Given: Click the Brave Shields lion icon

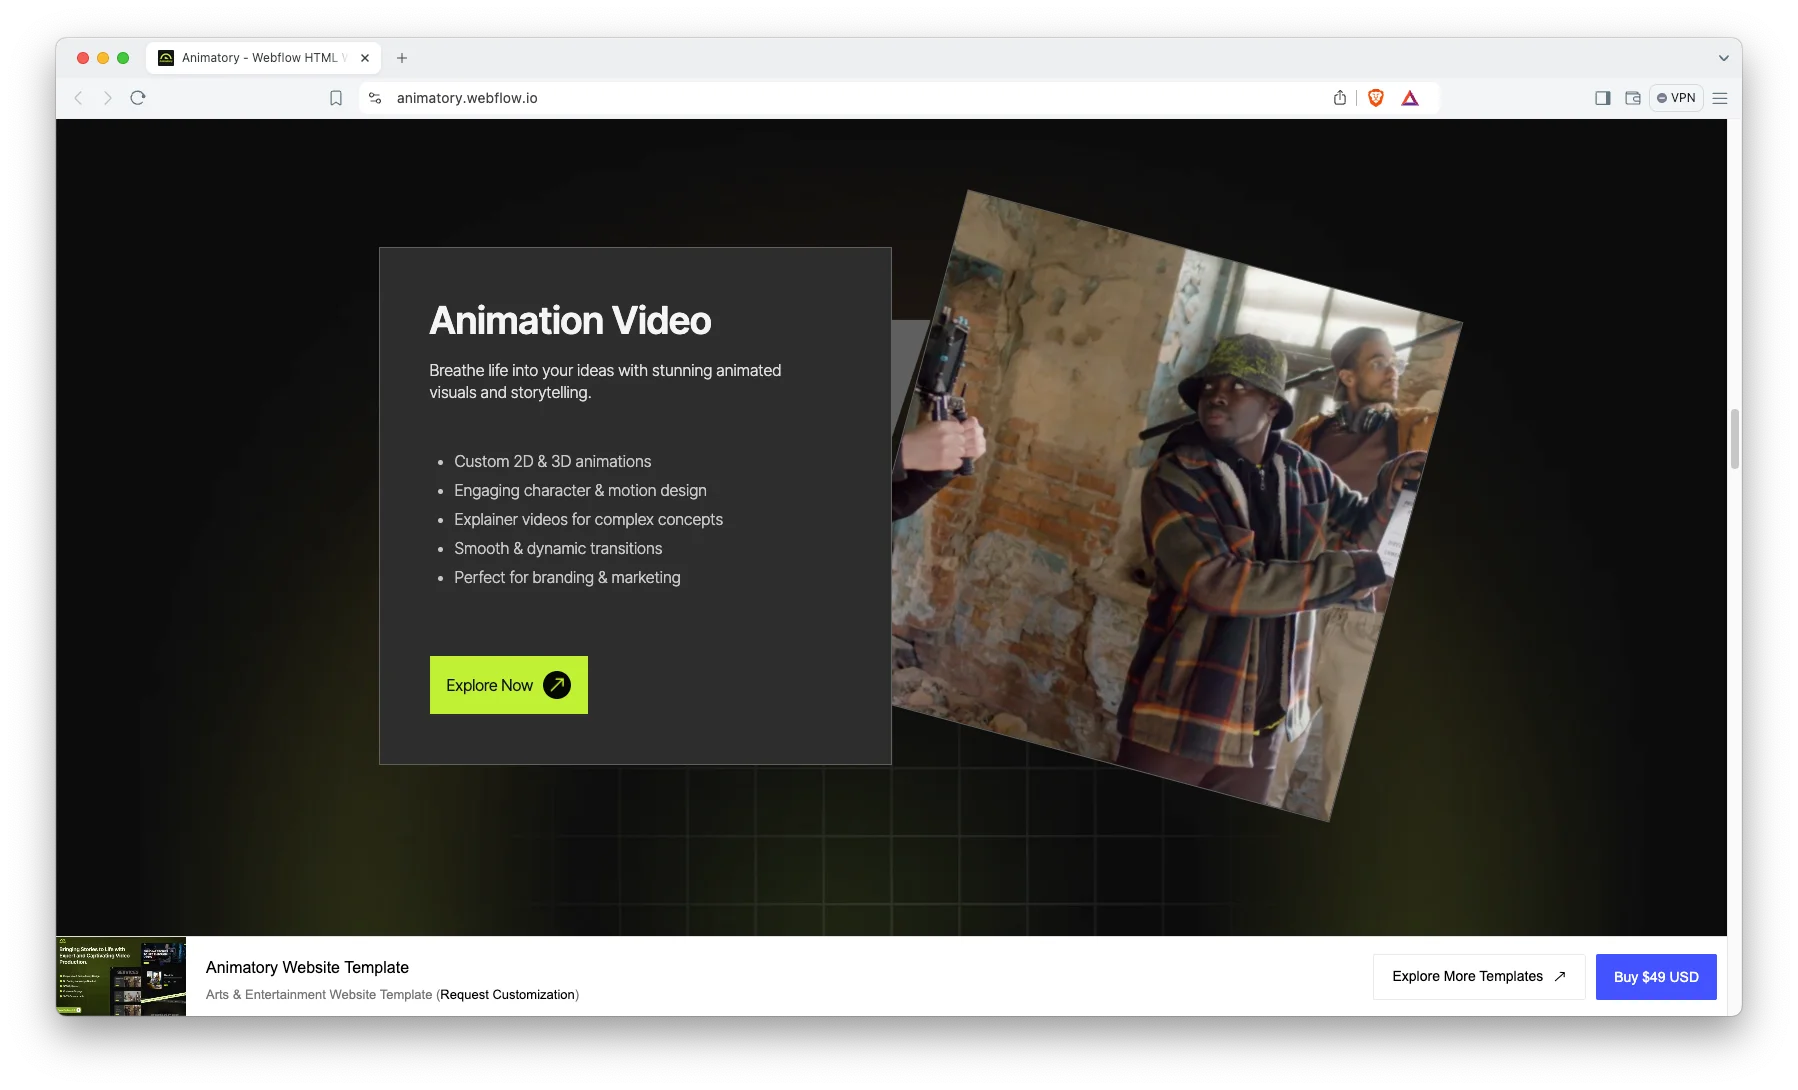Looking at the screenshot, I should tap(1376, 98).
